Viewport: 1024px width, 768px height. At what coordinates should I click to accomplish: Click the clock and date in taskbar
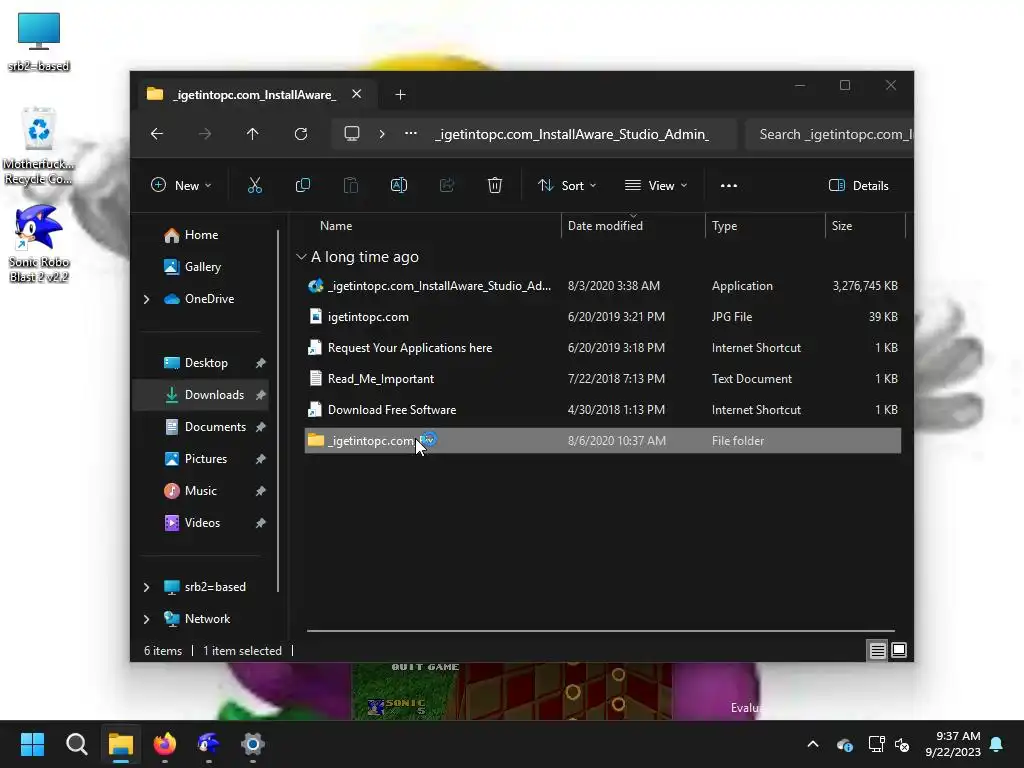[953, 744]
